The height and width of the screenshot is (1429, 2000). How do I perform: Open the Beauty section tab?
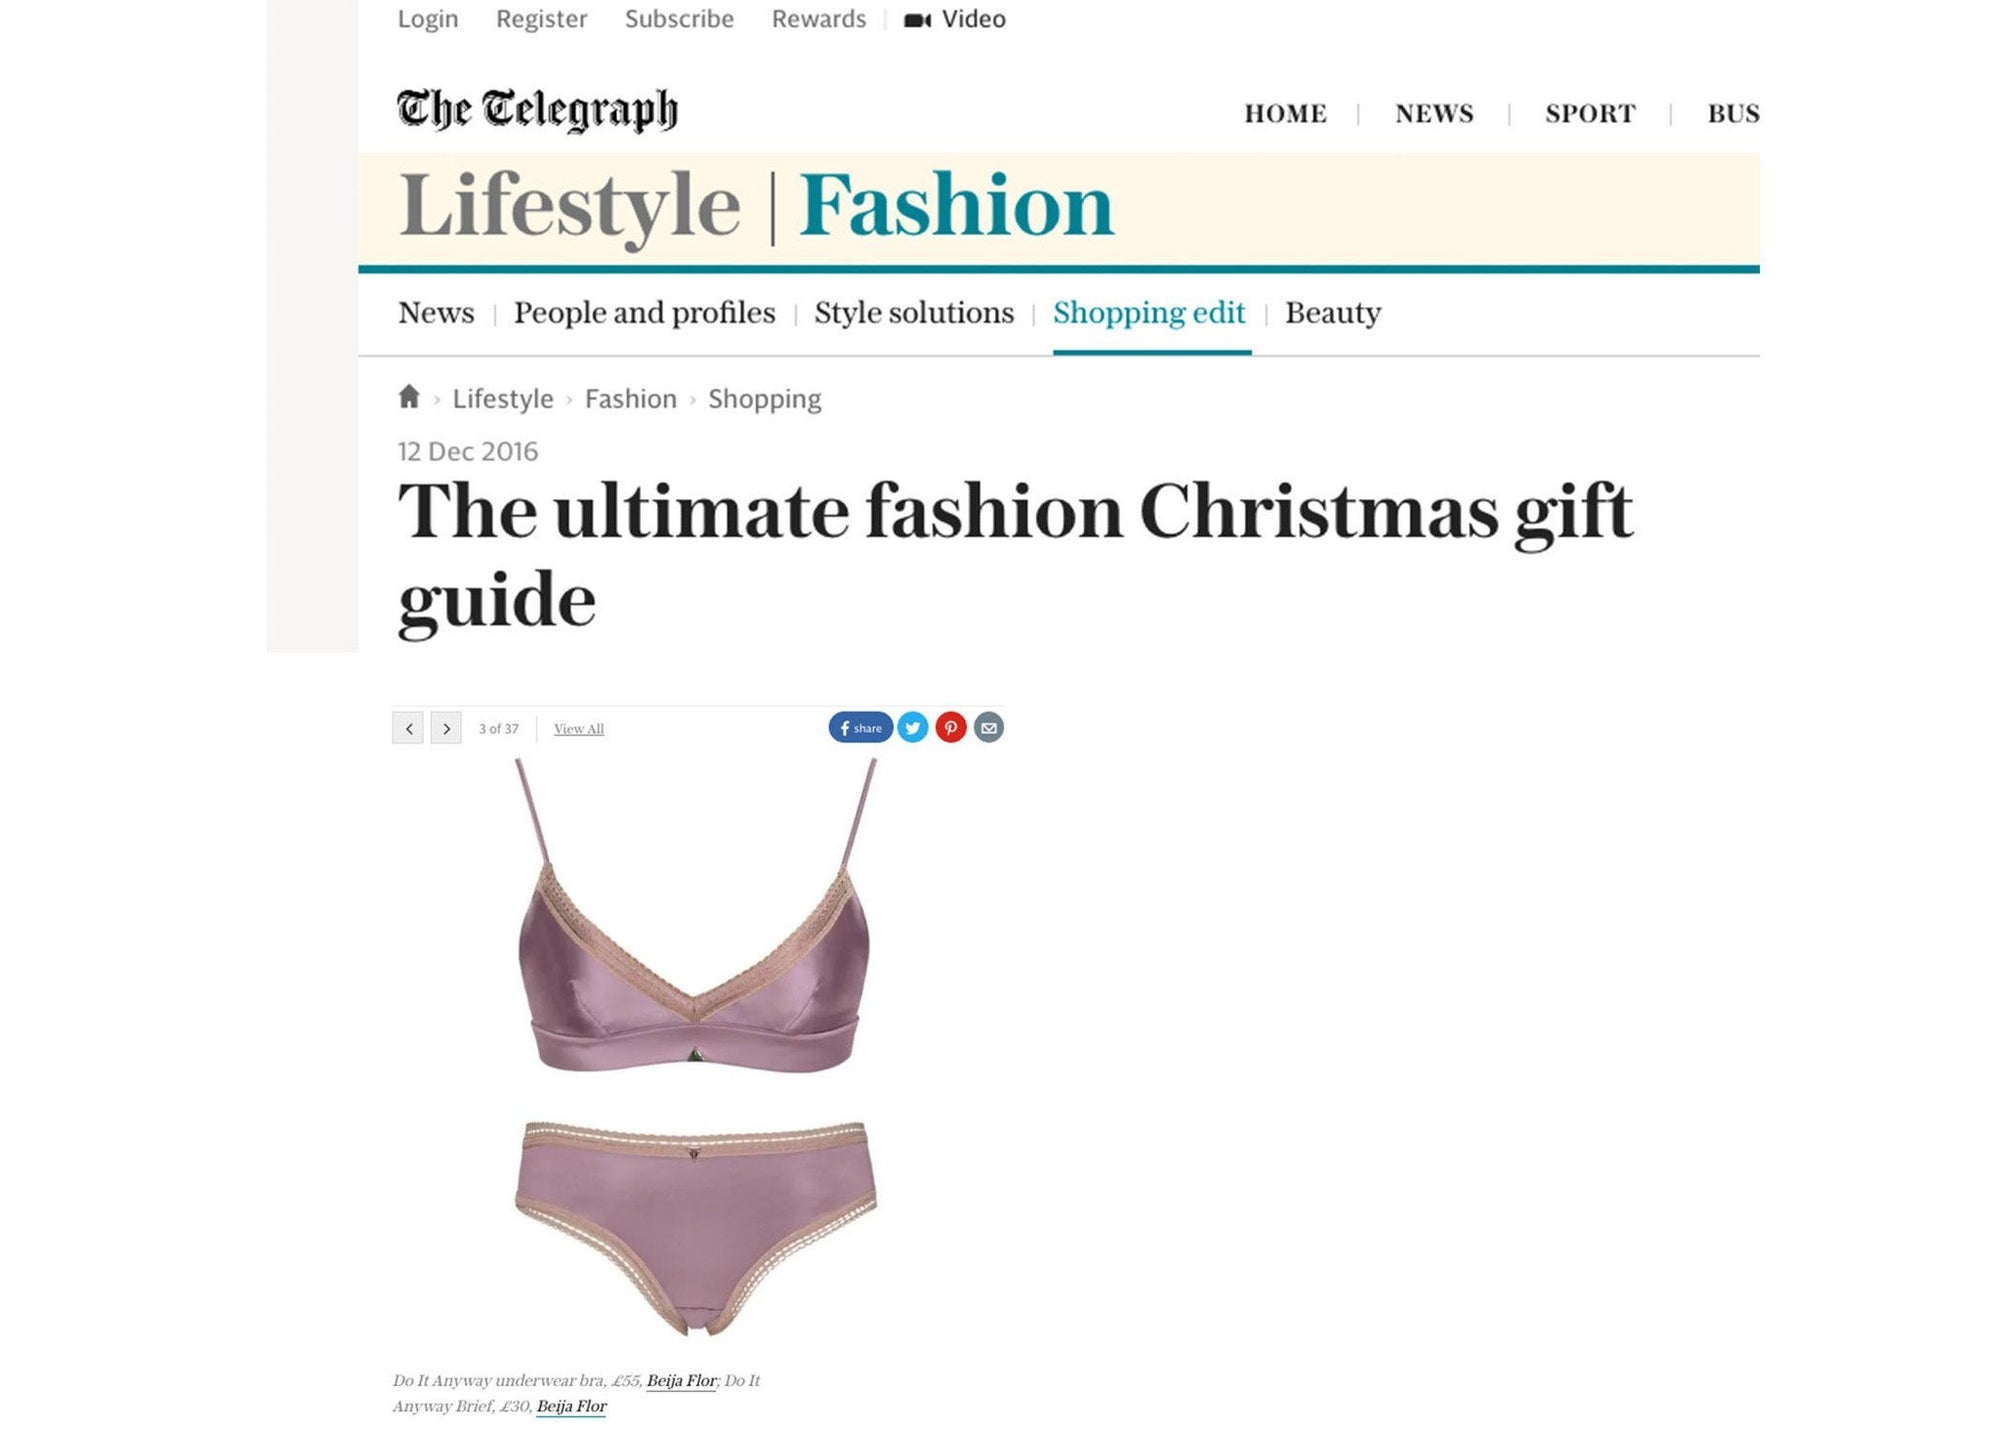(x=1333, y=312)
